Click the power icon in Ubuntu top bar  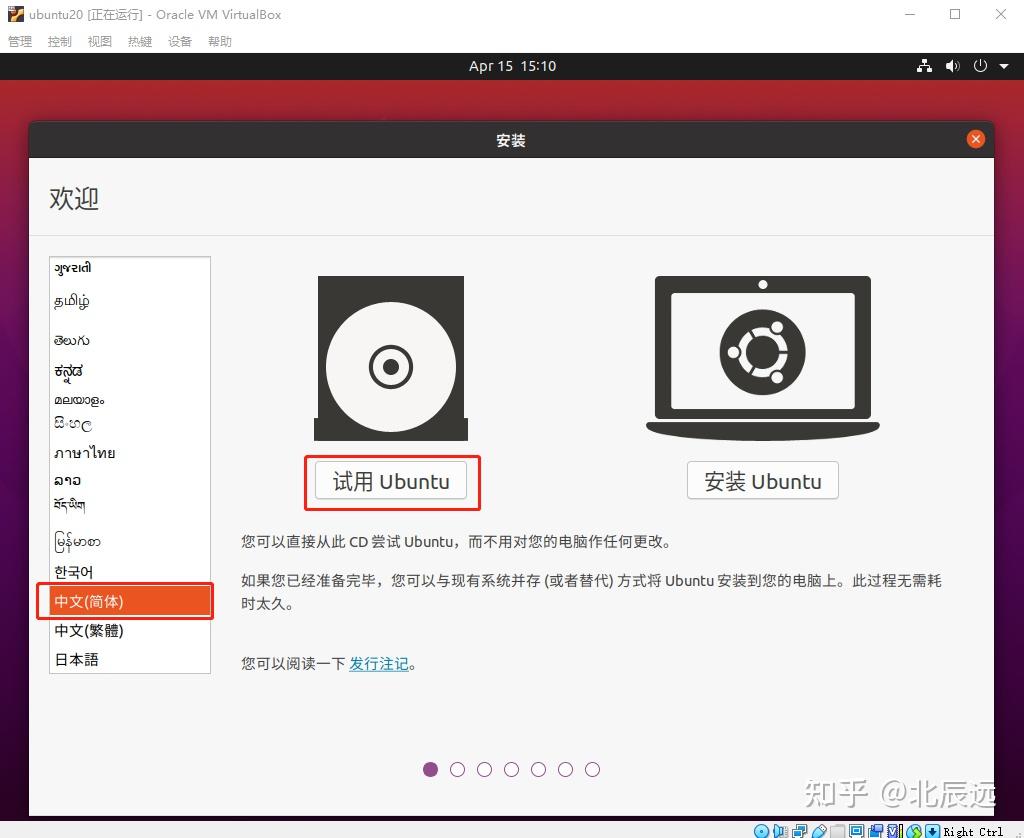(980, 66)
